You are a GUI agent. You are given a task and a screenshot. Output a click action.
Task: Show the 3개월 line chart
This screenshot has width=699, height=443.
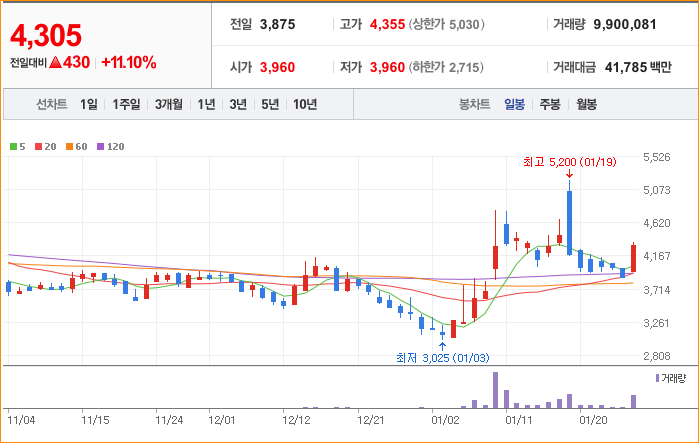[x=169, y=104]
